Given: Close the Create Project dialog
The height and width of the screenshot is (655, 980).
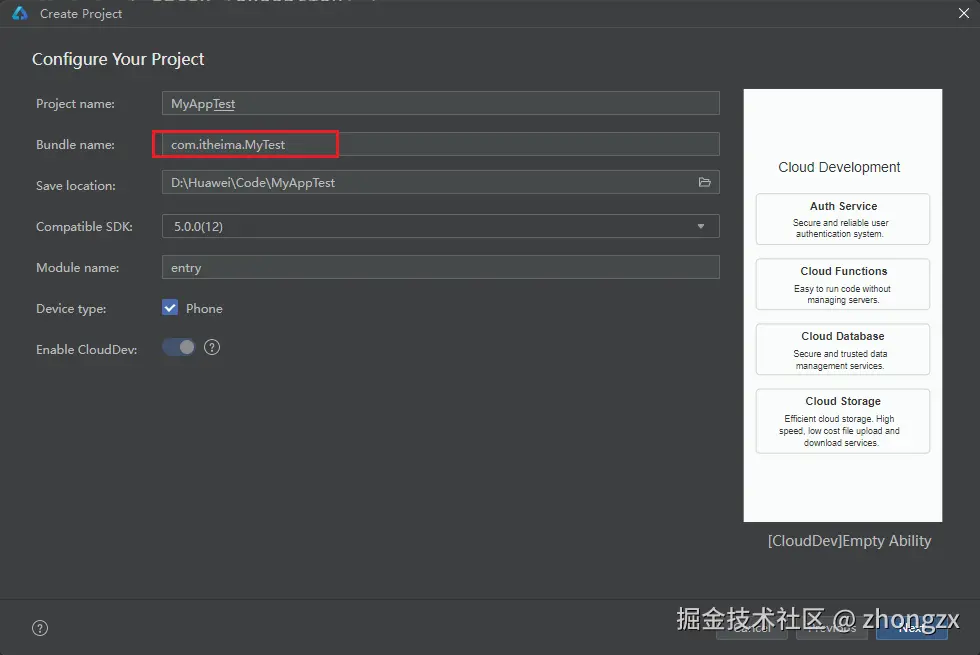Looking at the screenshot, I should [x=964, y=13].
